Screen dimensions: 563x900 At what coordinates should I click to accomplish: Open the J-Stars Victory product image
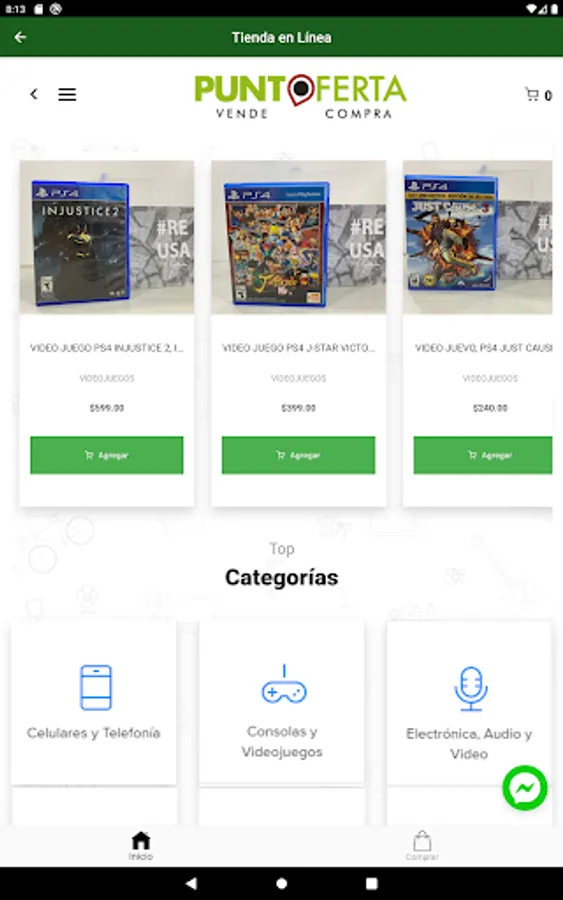pyautogui.click(x=298, y=237)
